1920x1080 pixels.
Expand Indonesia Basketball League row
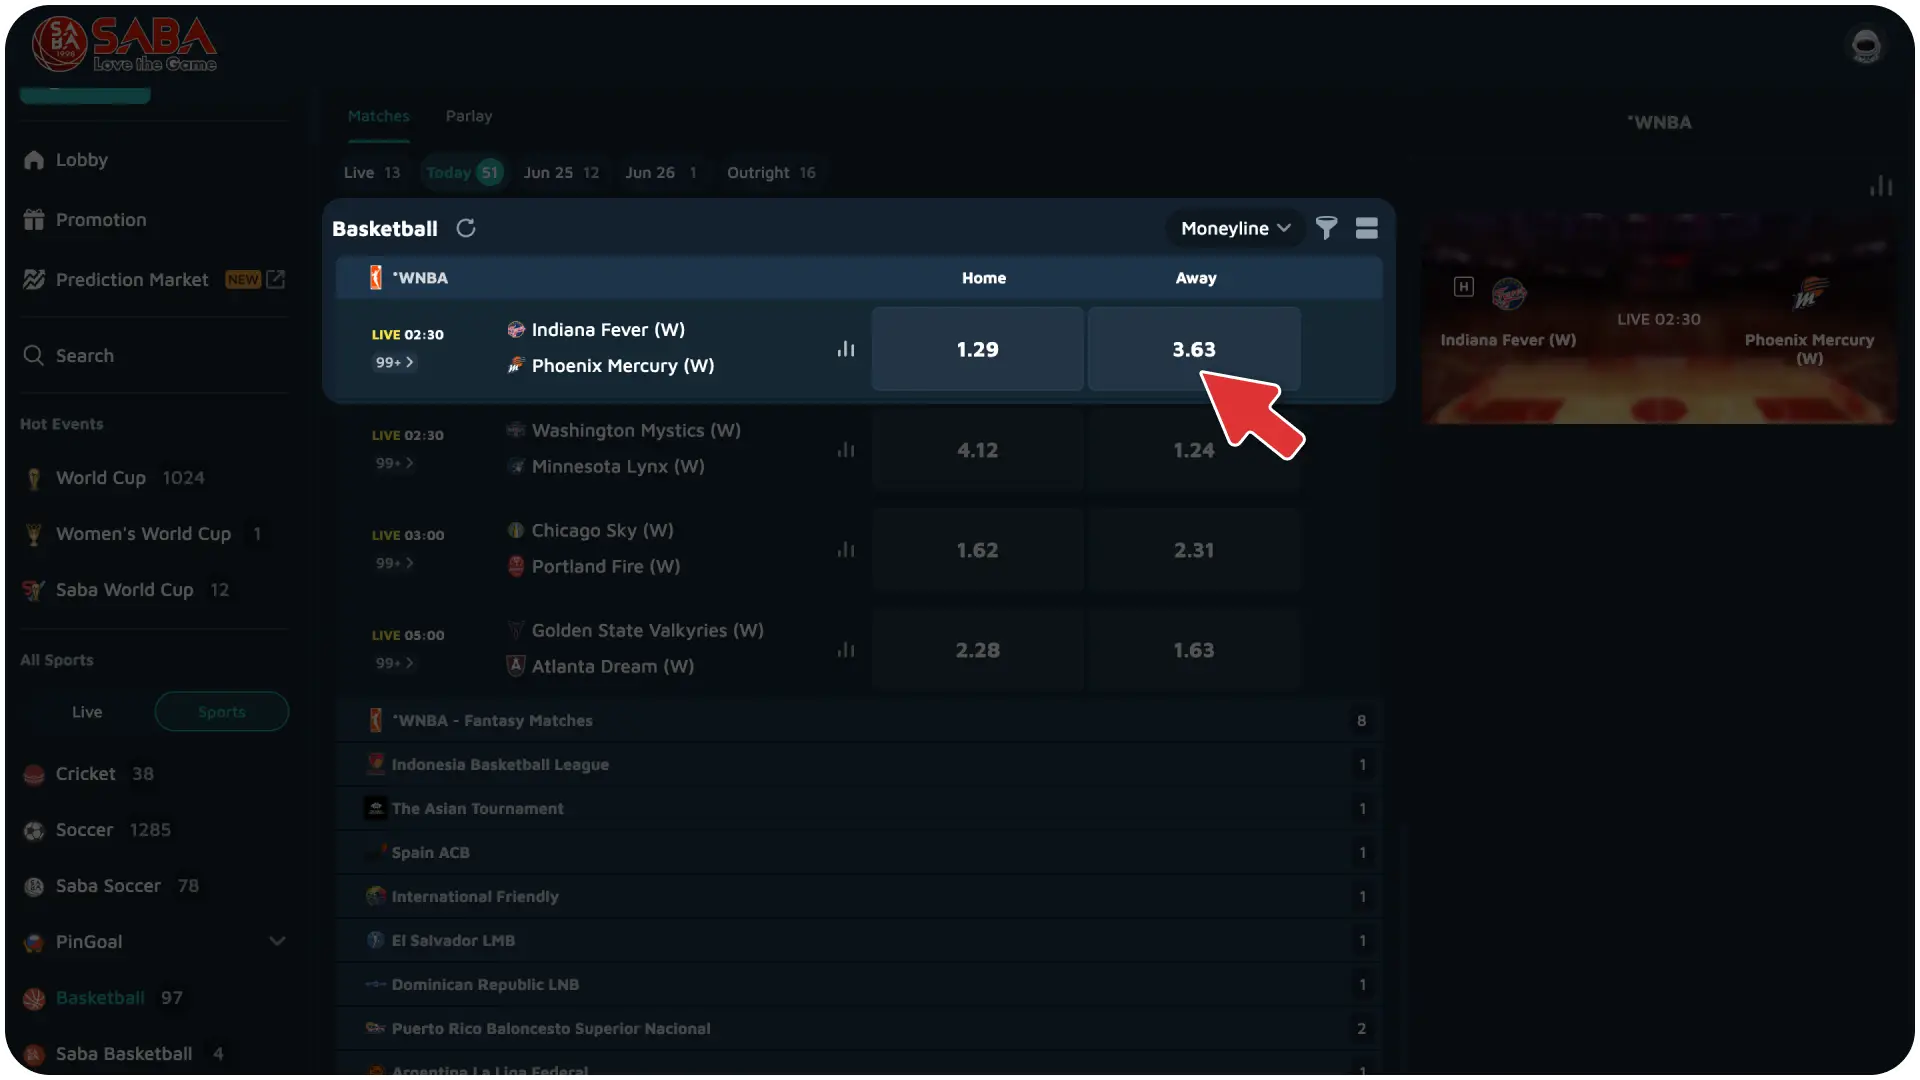(860, 765)
